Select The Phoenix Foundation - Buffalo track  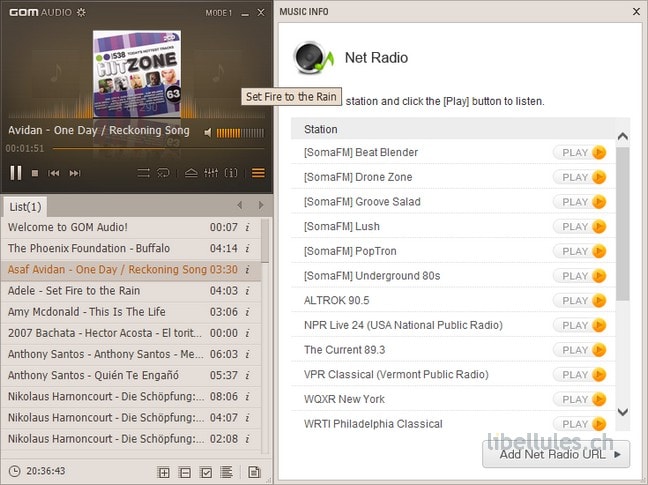(131, 248)
